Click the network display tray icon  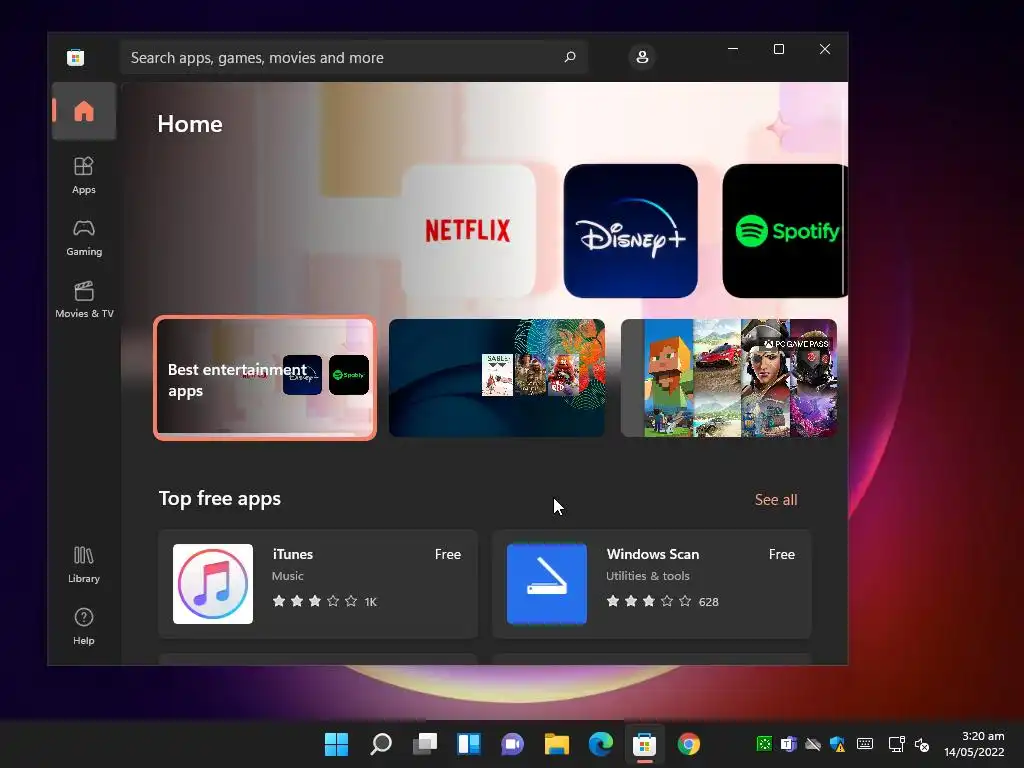[x=897, y=744]
